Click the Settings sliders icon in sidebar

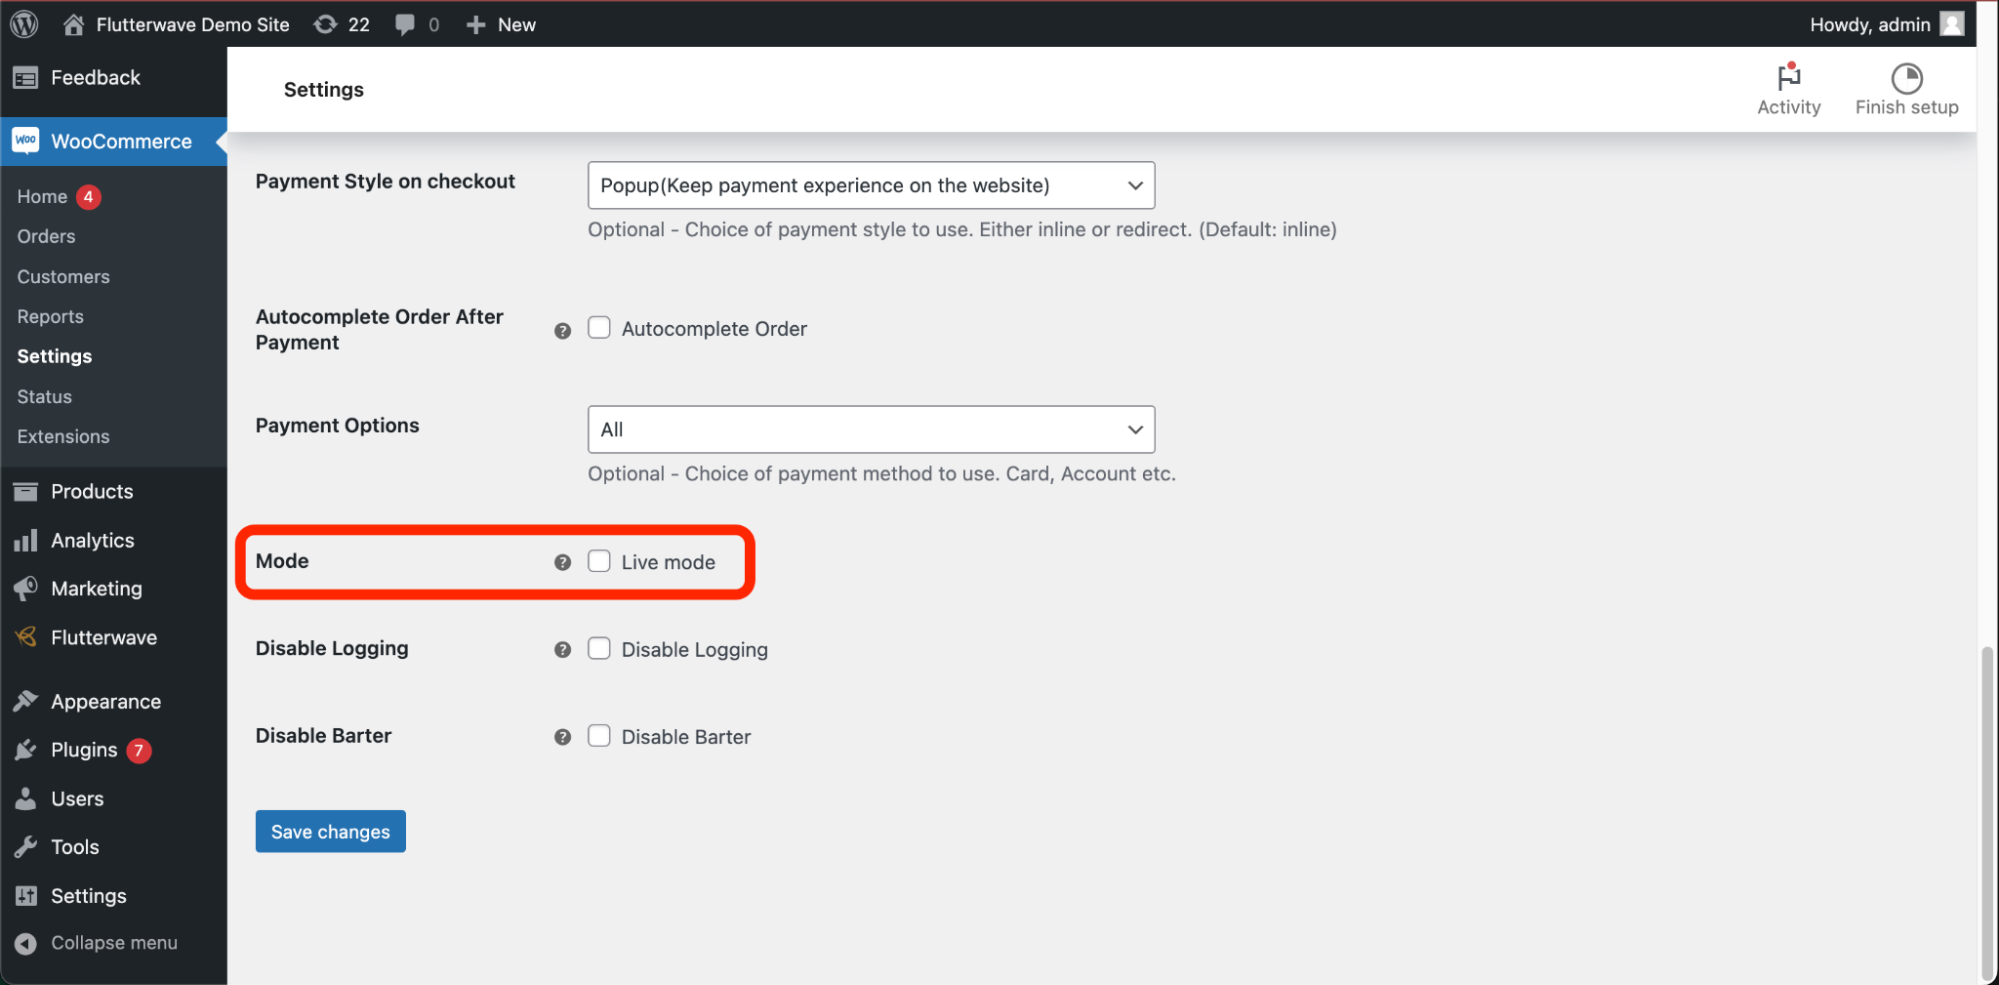click(26, 895)
